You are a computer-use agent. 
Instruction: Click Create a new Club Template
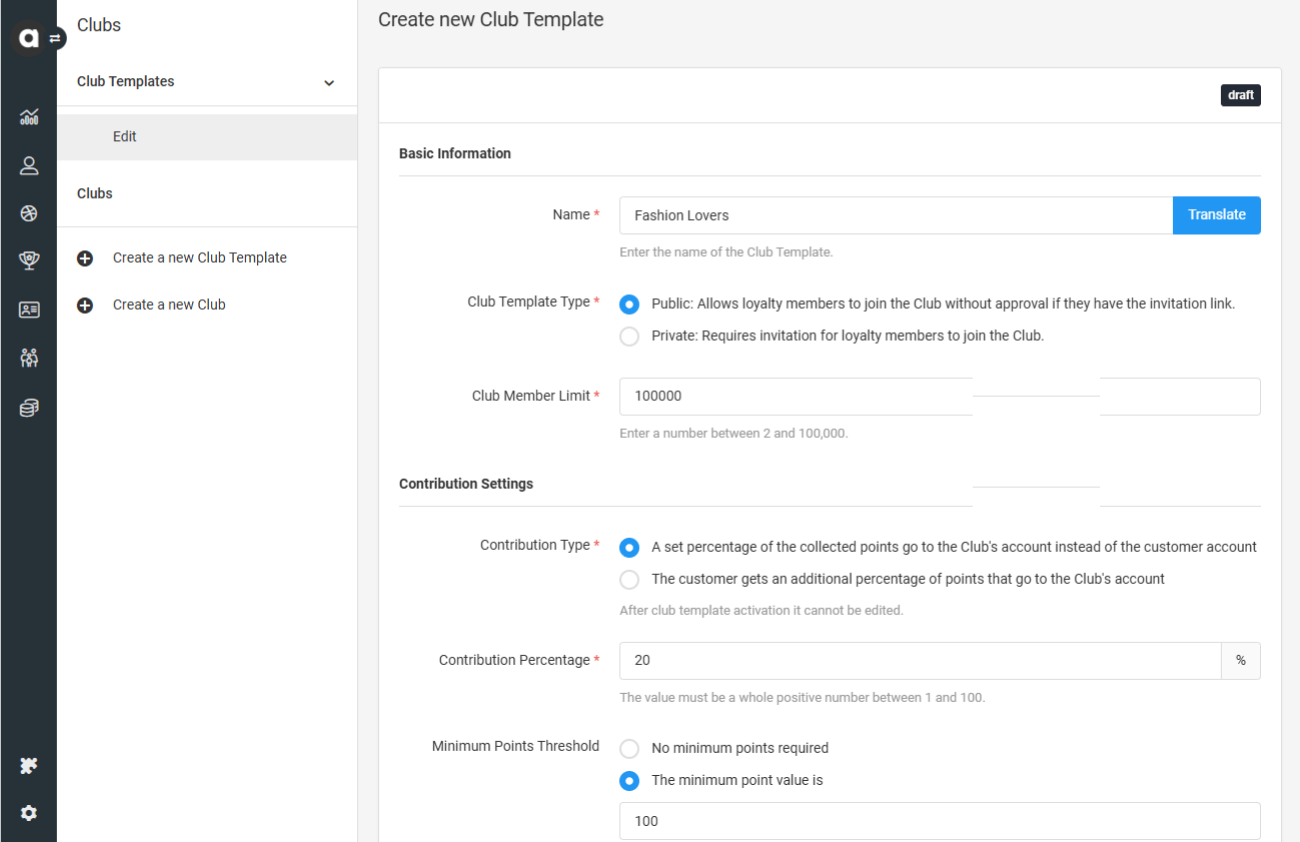(x=199, y=258)
